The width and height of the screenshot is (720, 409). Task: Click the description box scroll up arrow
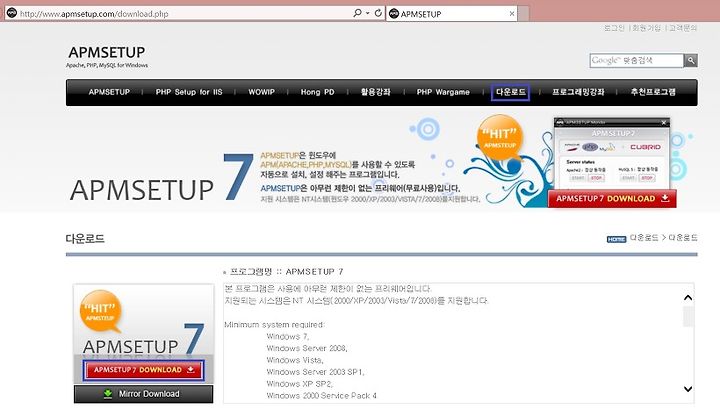(688, 297)
